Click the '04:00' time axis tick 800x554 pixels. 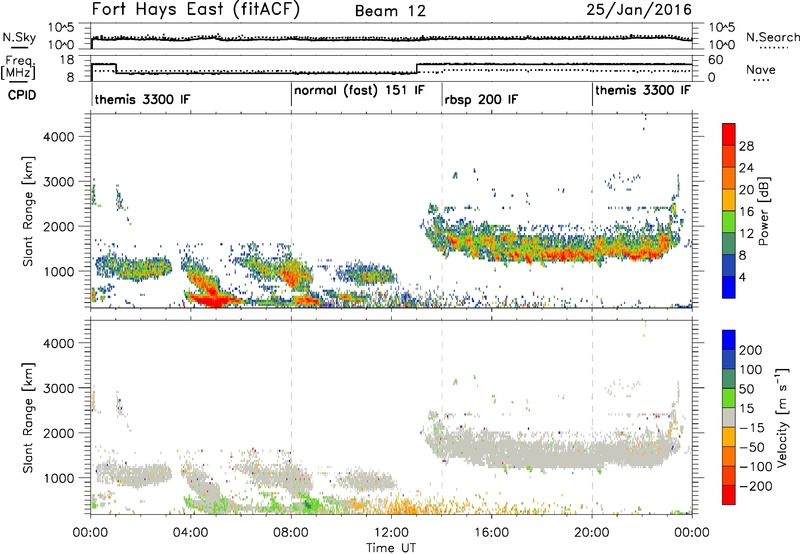click(191, 533)
